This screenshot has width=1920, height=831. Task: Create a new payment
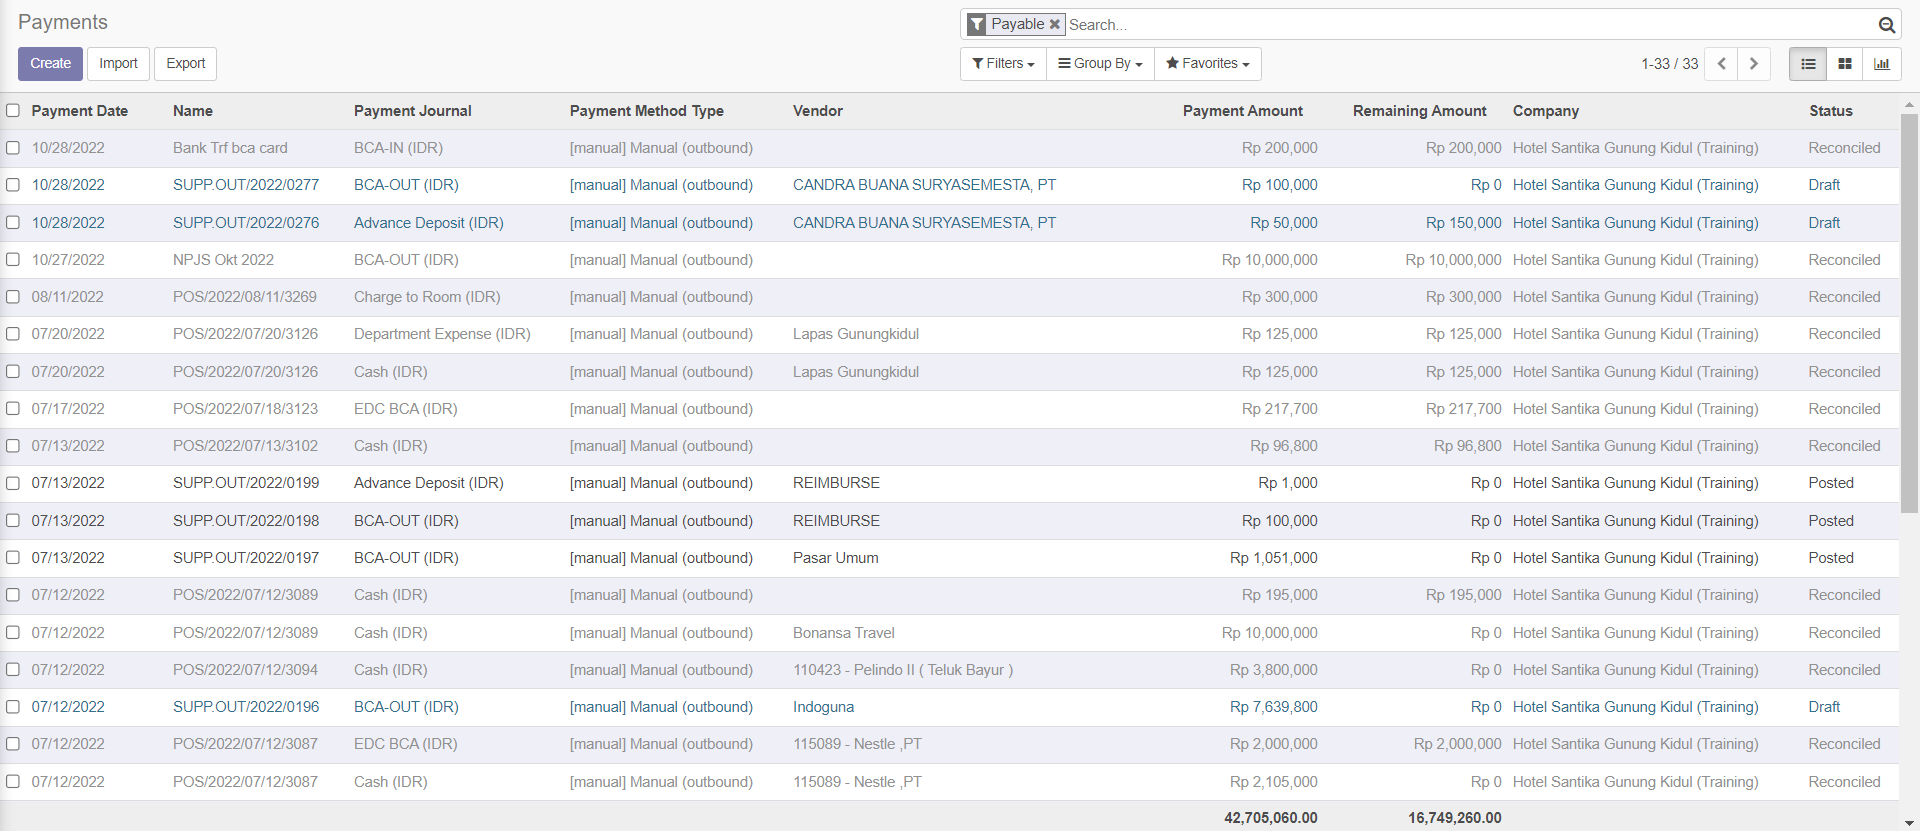click(50, 64)
